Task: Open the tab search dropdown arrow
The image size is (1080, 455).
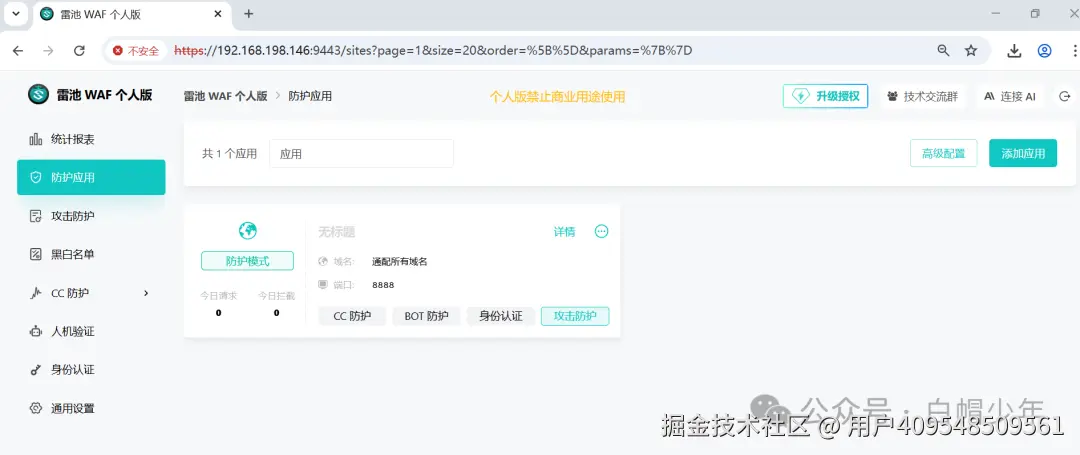Action: coord(16,14)
